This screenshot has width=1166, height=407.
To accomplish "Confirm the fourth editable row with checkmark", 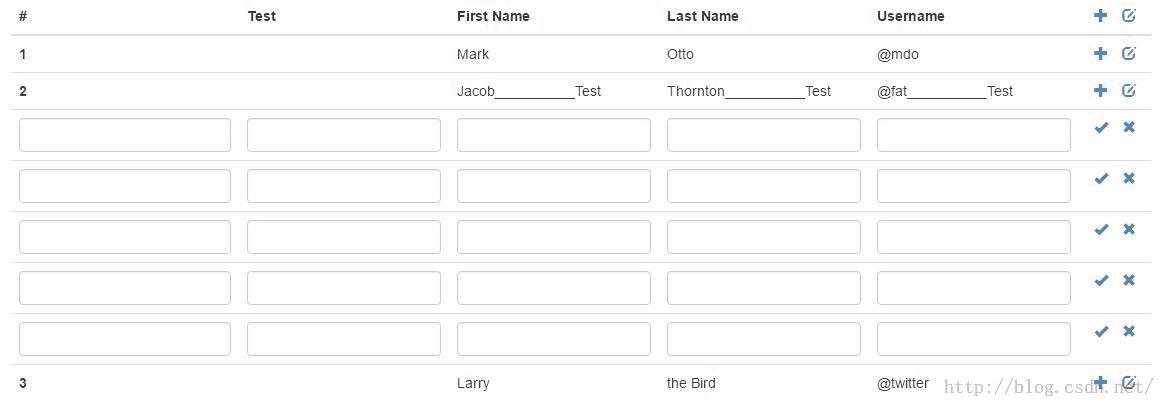I will [1101, 281].
